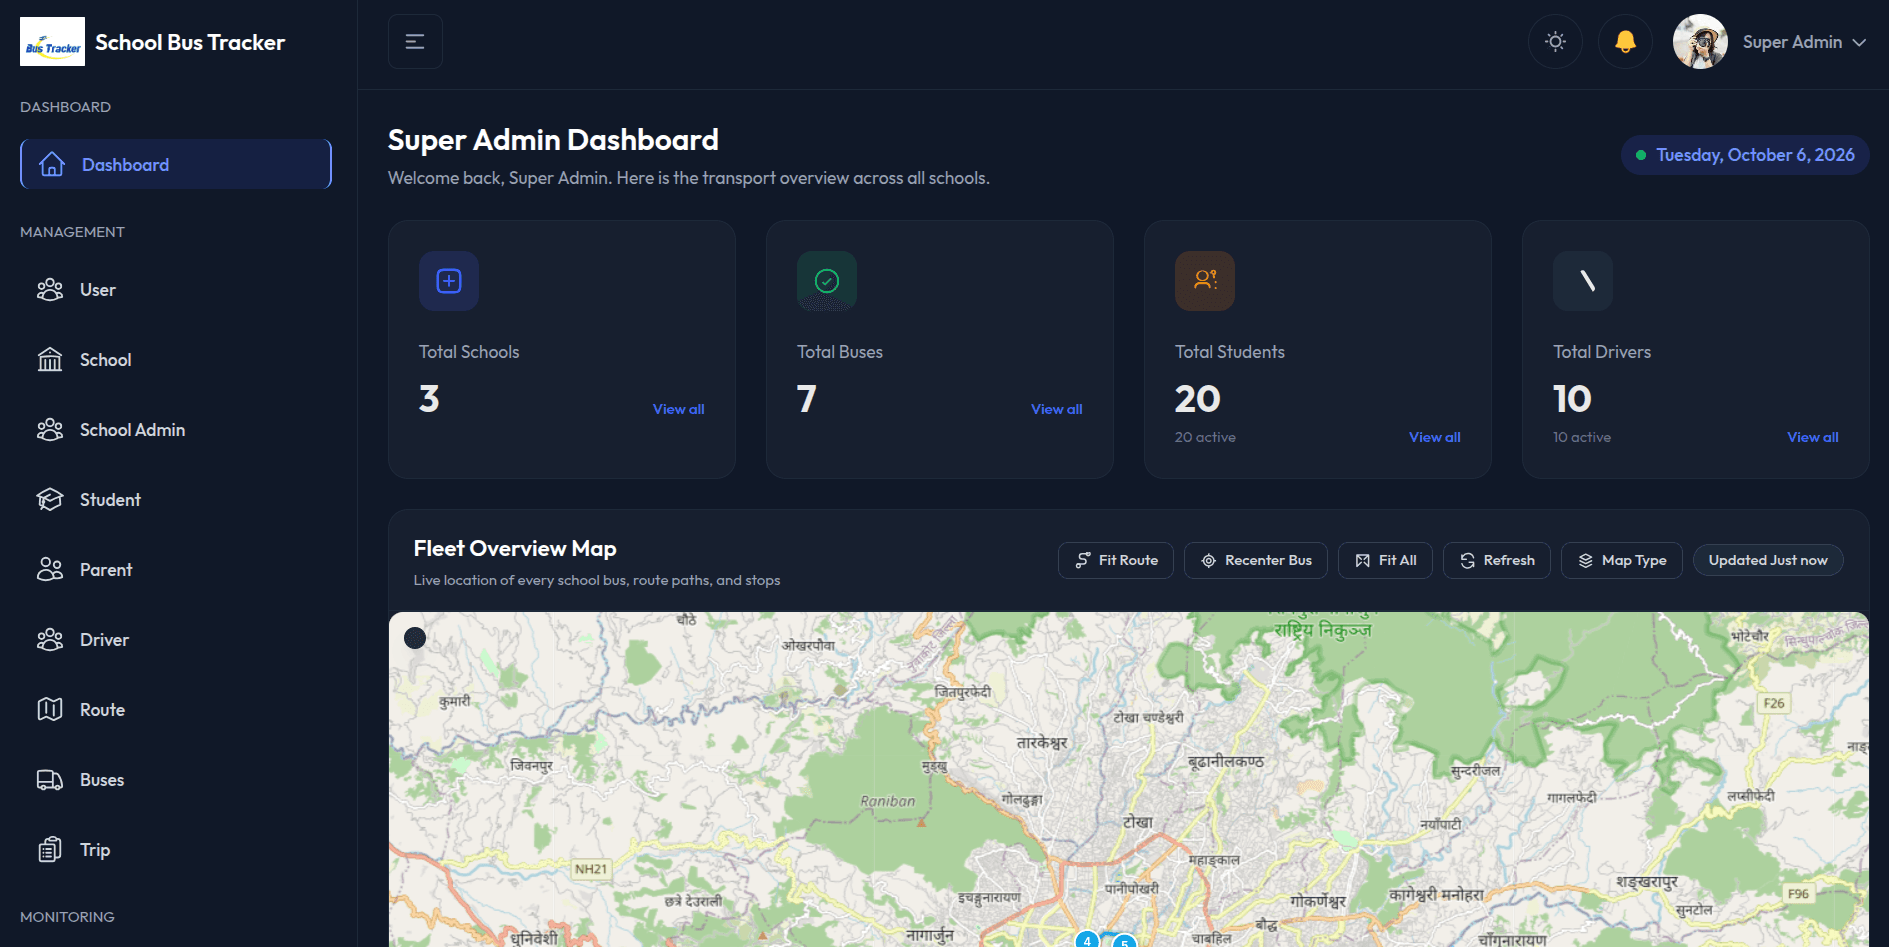This screenshot has height=947, width=1889.
Task: Click the bus marker numbered 4
Action: pyautogui.click(x=1087, y=940)
